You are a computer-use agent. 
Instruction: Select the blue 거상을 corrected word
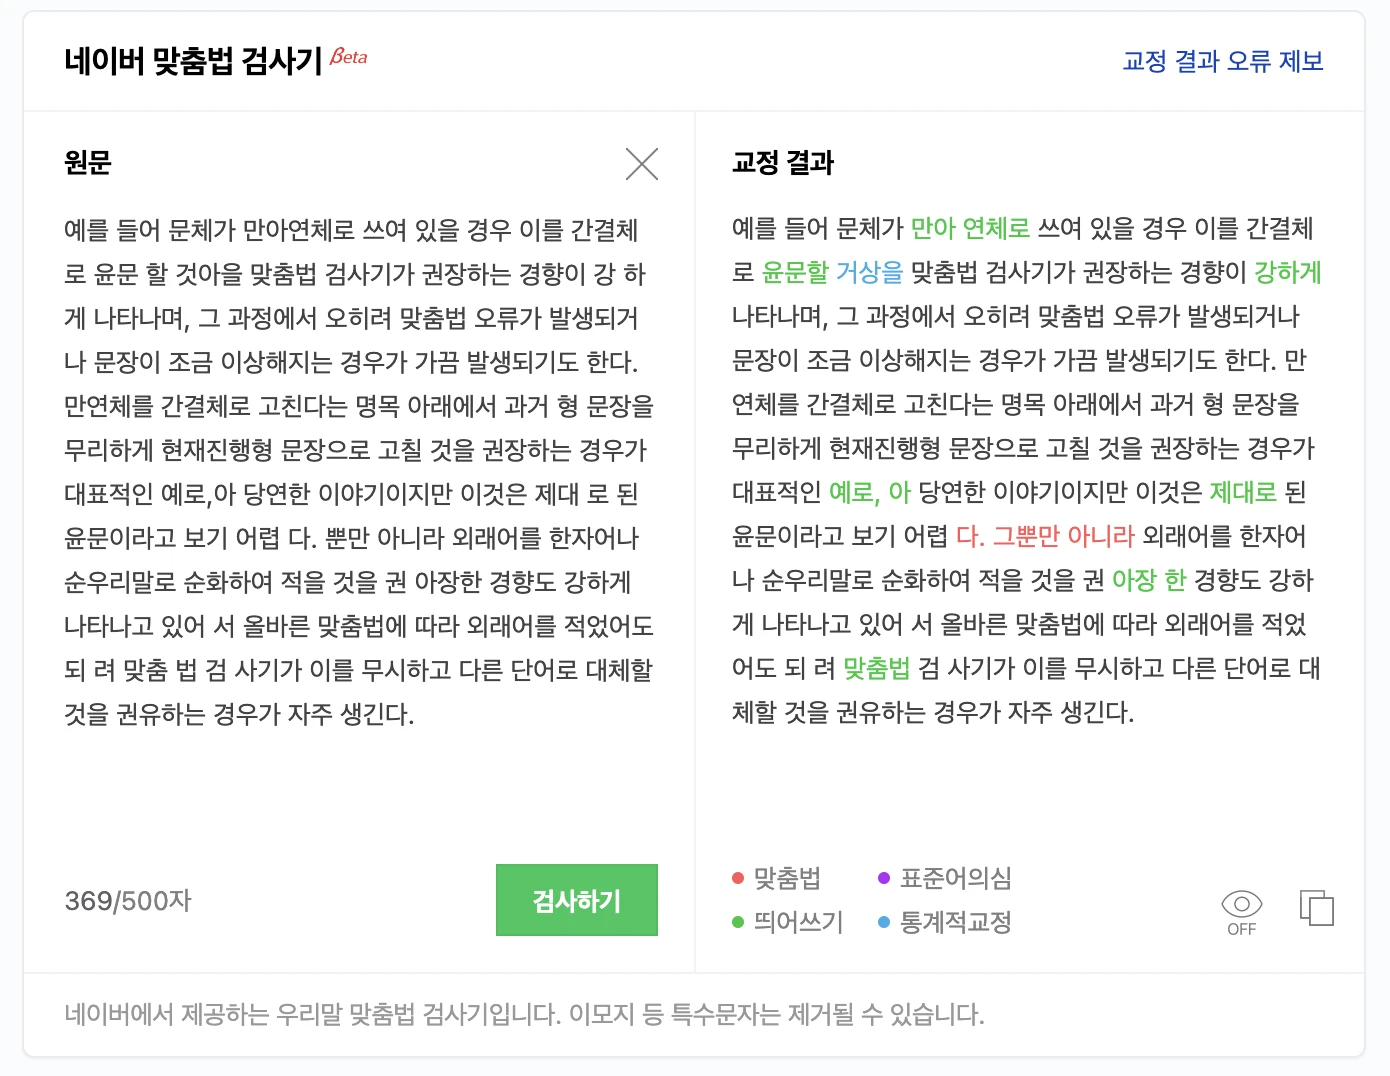tap(868, 271)
